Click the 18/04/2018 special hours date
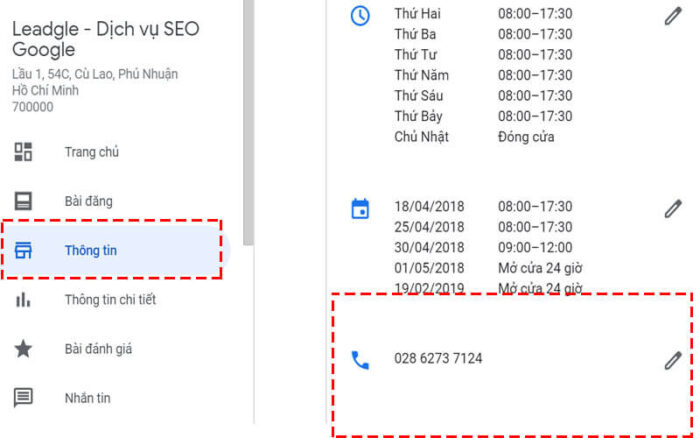Image resolution: width=700 pixels, height=438 pixels. tap(429, 206)
